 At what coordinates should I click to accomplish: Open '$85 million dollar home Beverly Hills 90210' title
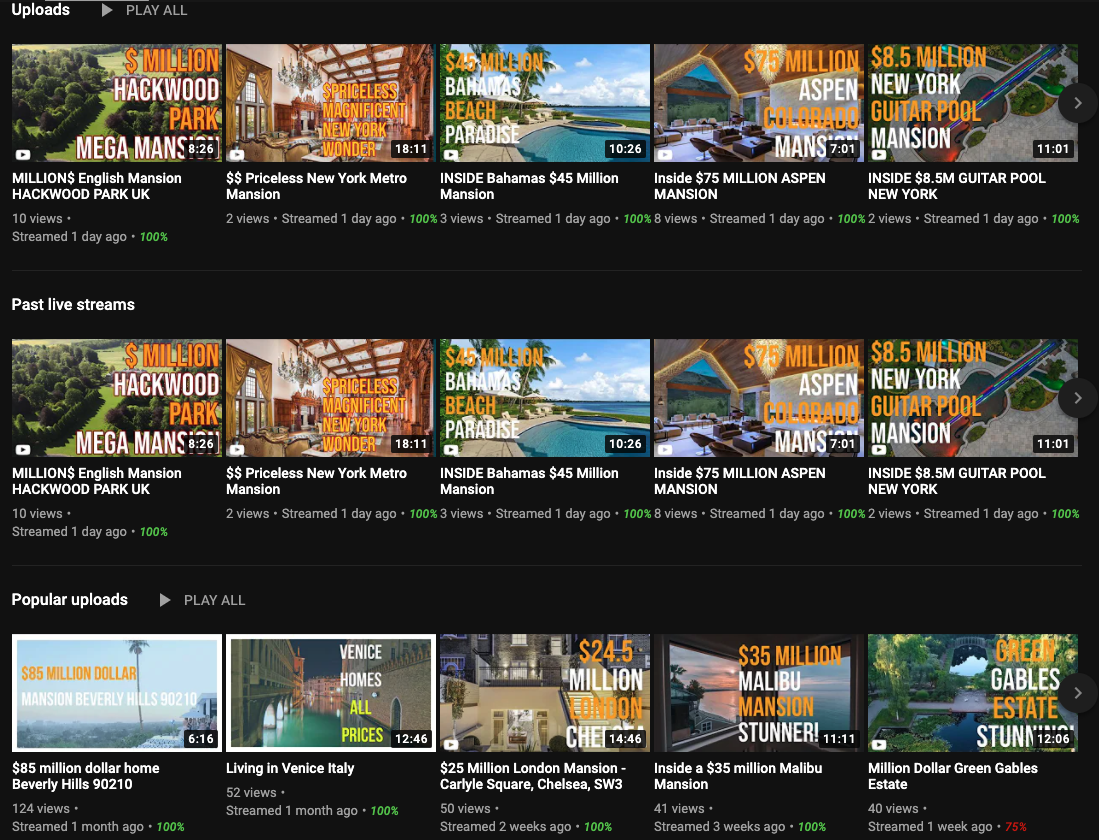(86, 776)
